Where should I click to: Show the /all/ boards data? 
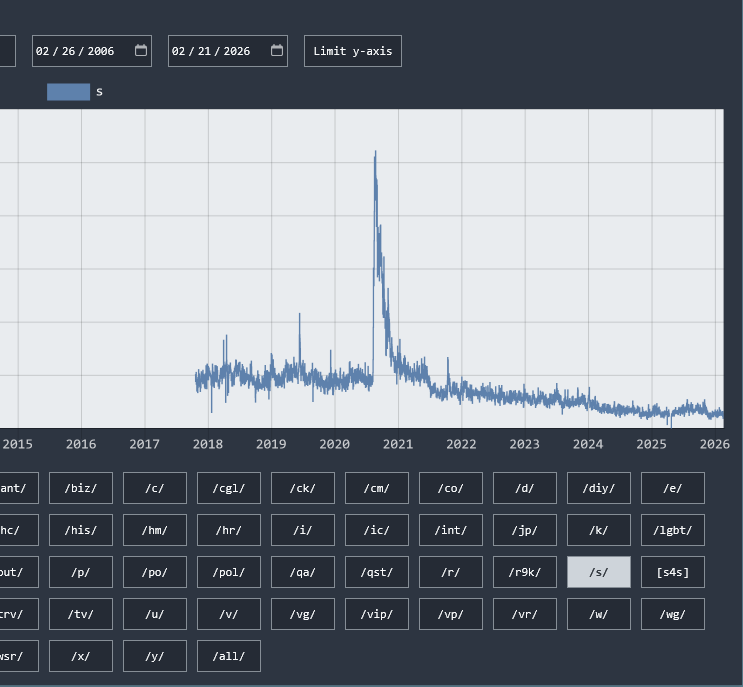tap(229, 656)
